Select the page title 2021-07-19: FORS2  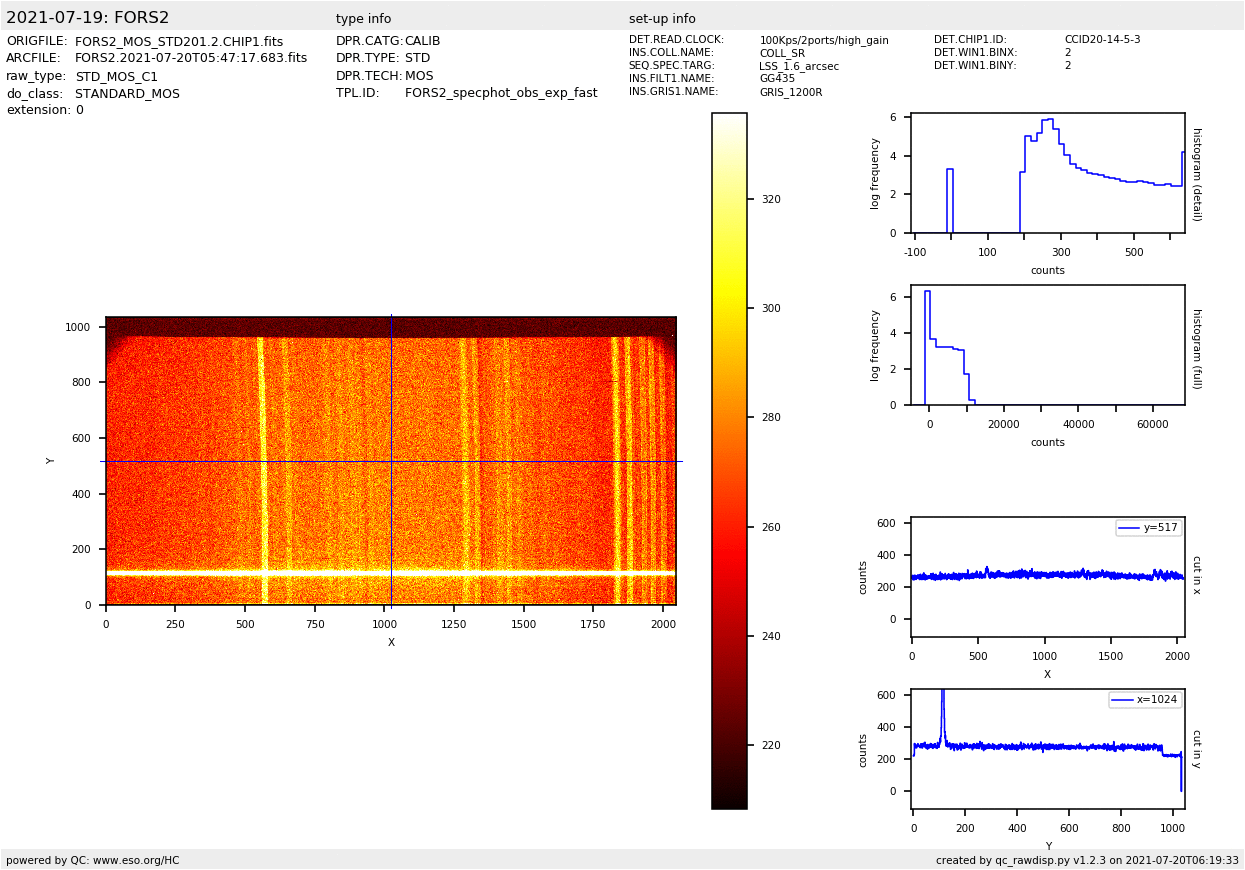tap(88, 18)
